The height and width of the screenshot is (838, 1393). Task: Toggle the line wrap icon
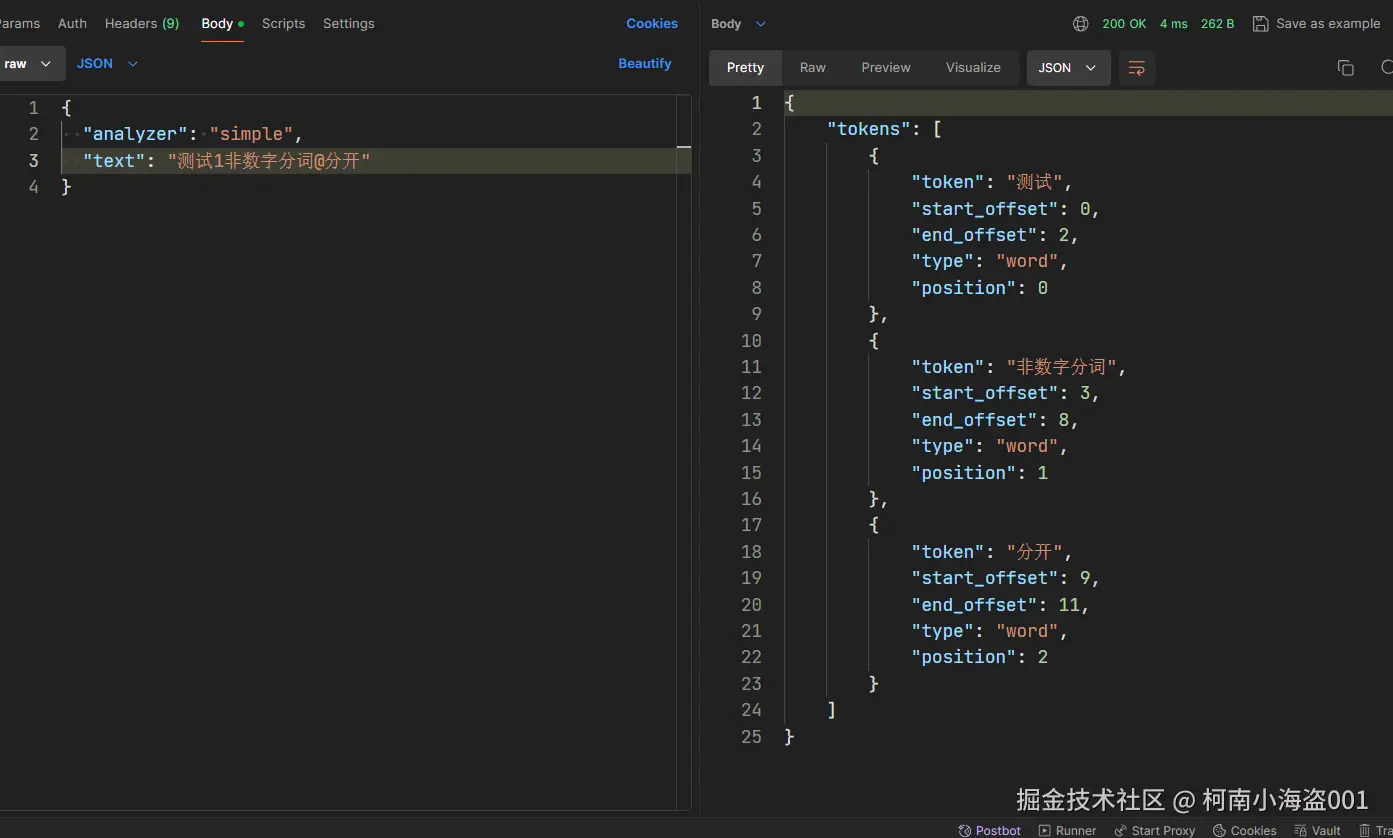(1137, 67)
